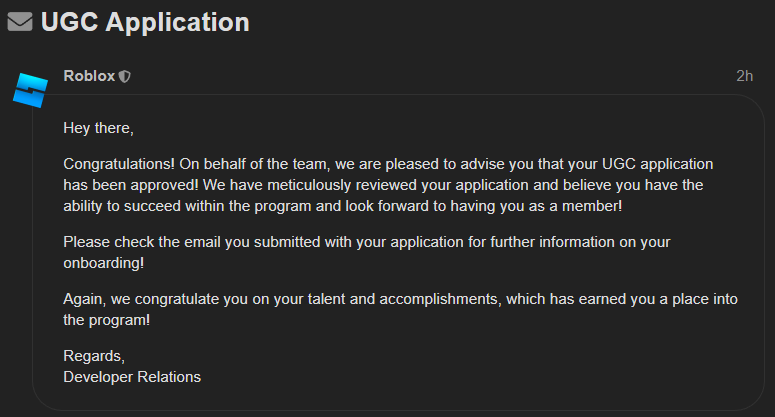Select the UGC Application heading
The image size is (775, 417).
coord(145,22)
